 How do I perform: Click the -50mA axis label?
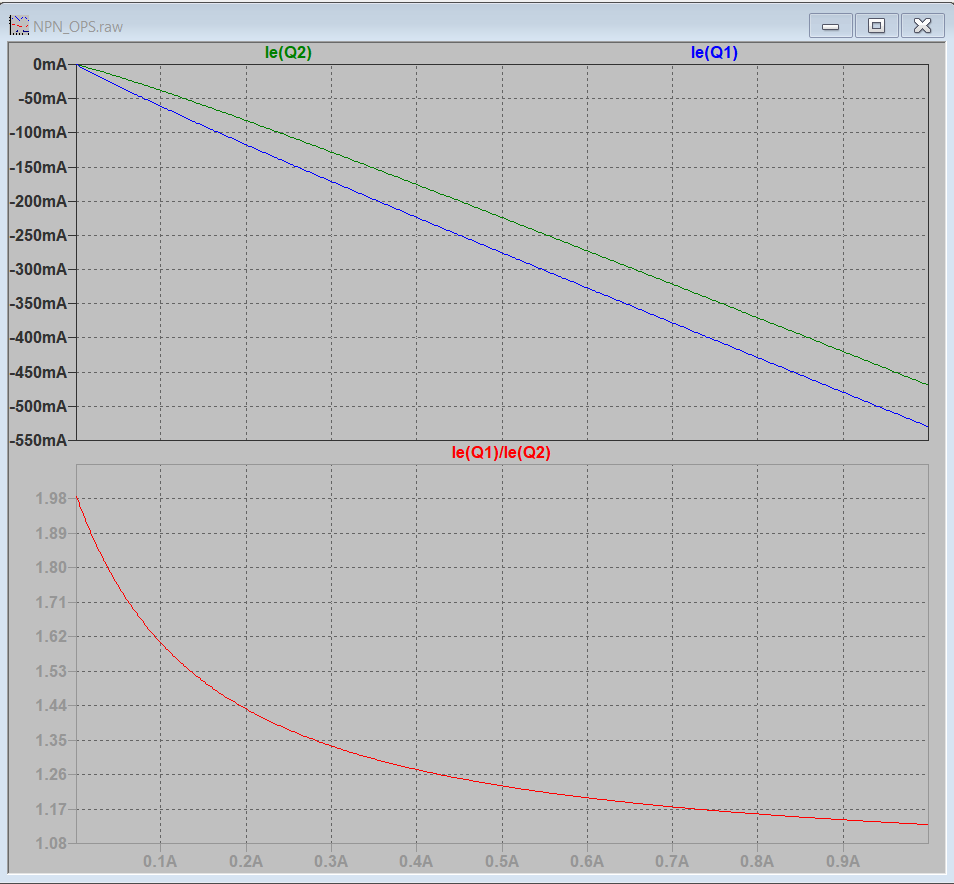pos(43,98)
